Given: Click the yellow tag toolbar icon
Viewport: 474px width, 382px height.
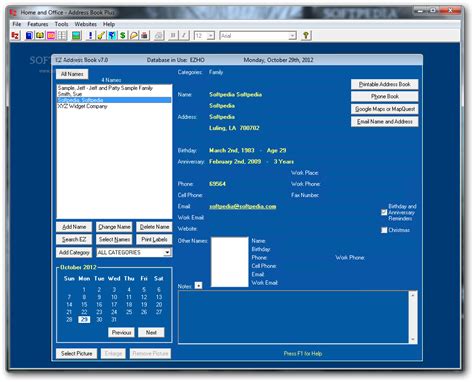Looking at the screenshot, I should coord(134,35).
